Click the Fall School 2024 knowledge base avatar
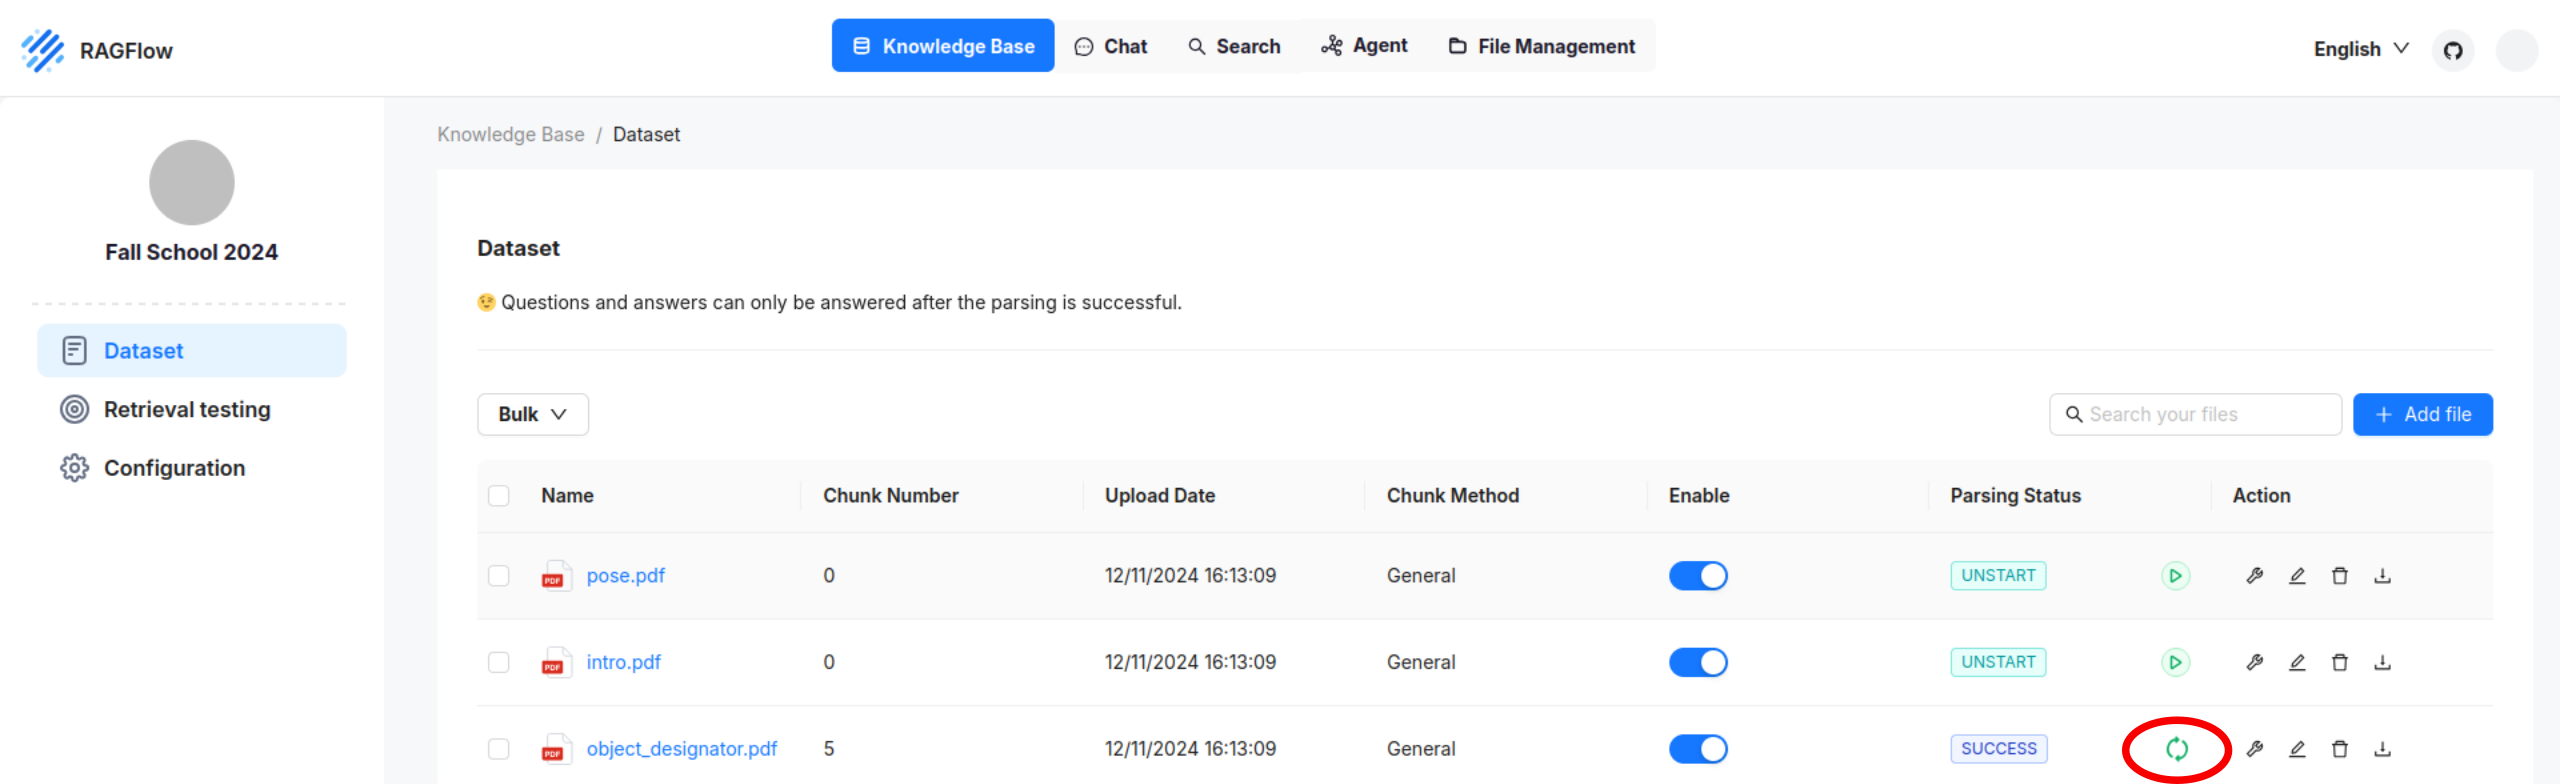The image size is (2560, 784). [192, 183]
